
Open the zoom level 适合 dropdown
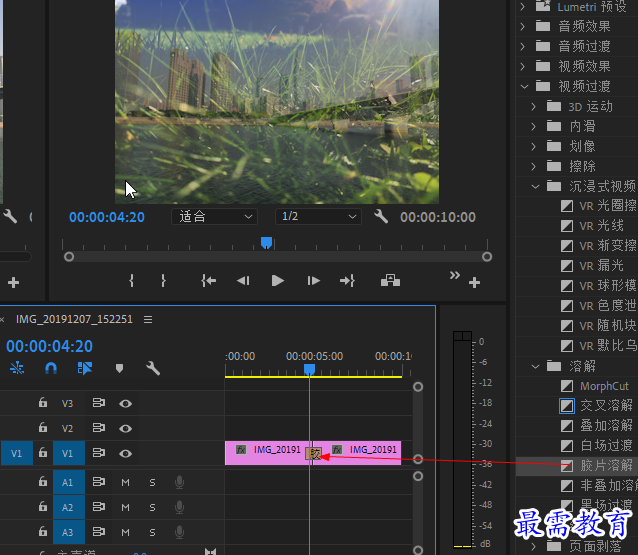[x=214, y=216]
